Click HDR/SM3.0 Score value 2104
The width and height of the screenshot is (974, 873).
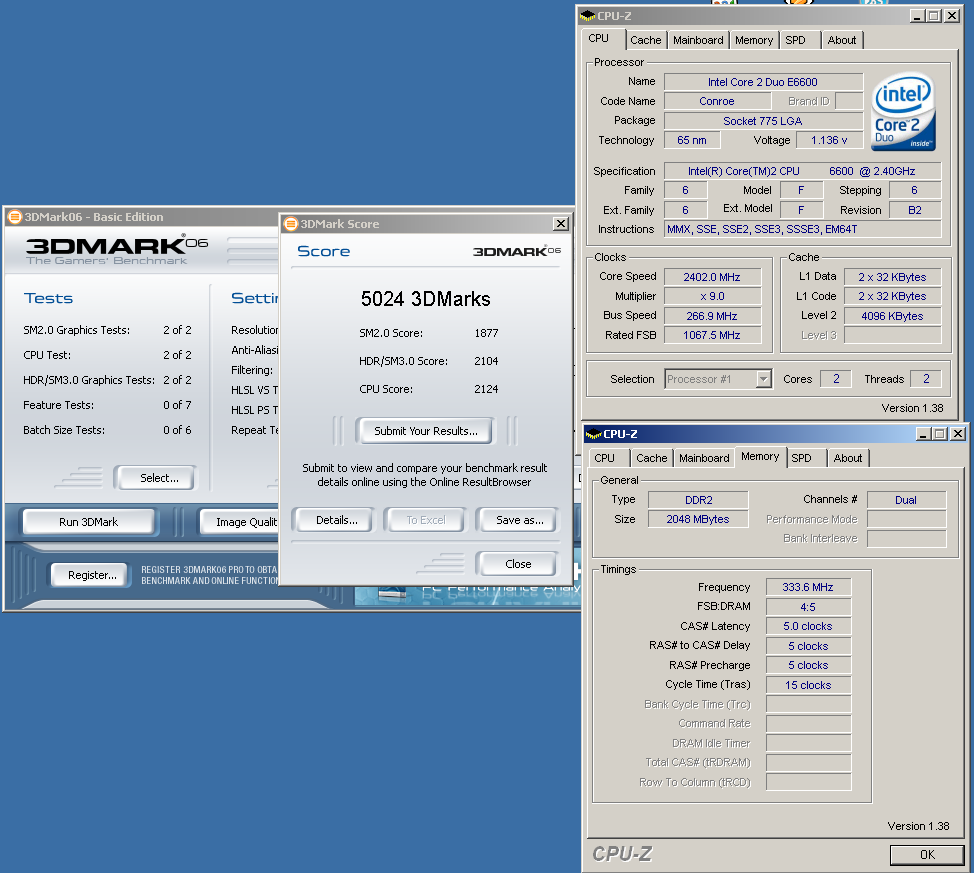[x=486, y=361]
